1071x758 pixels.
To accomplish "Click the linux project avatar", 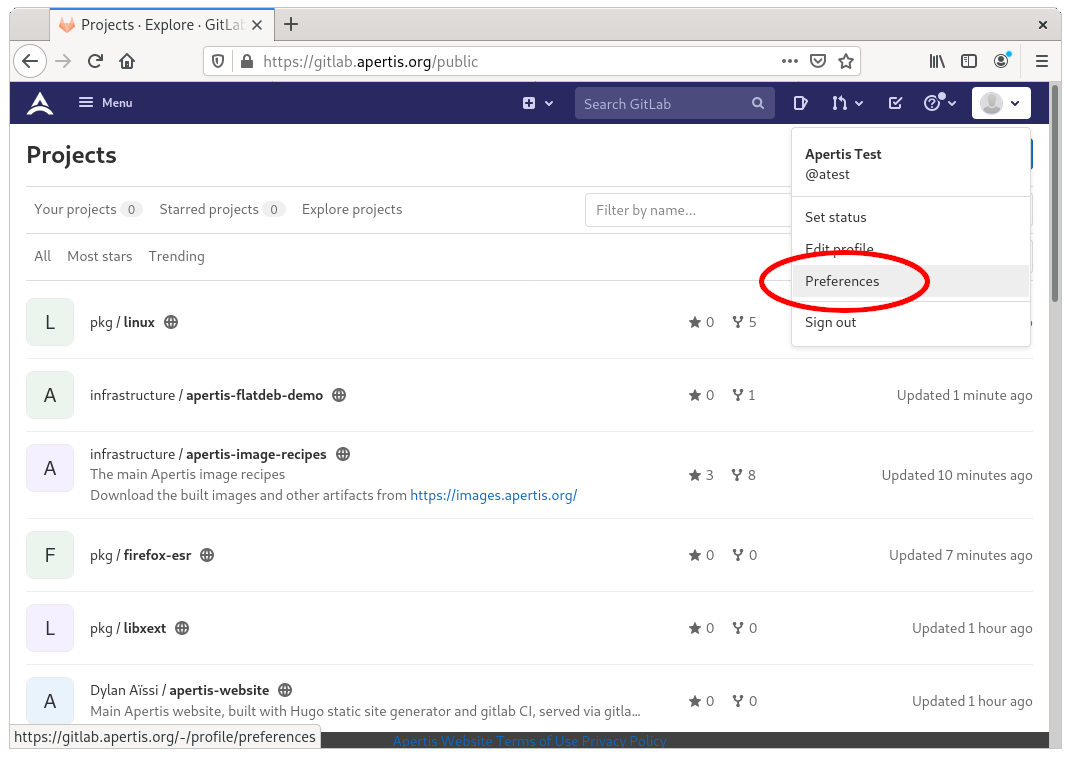I will click(50, 322).
